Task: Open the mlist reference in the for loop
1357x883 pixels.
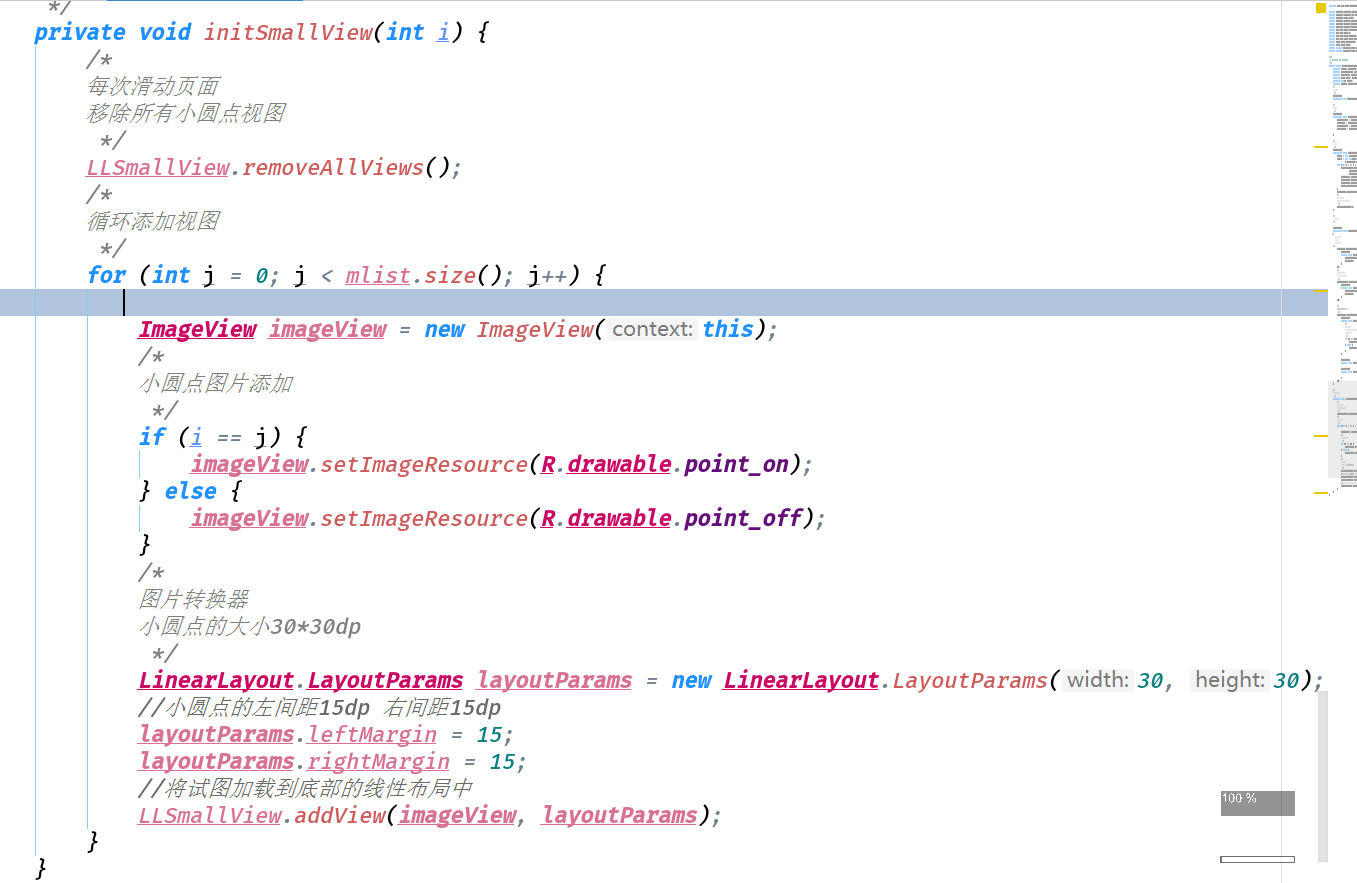Action: pos(377,275)
